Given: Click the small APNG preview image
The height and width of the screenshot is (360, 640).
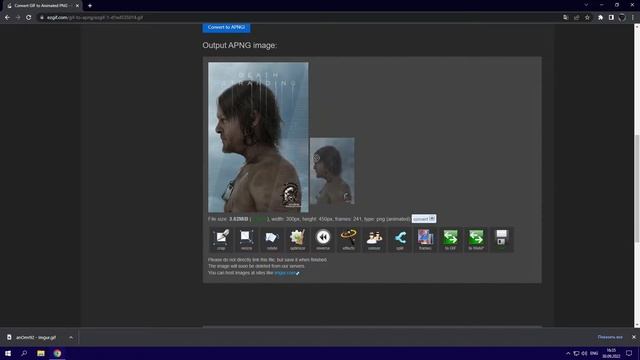Looking at the screenshot, I should click(x=332, y=171).
